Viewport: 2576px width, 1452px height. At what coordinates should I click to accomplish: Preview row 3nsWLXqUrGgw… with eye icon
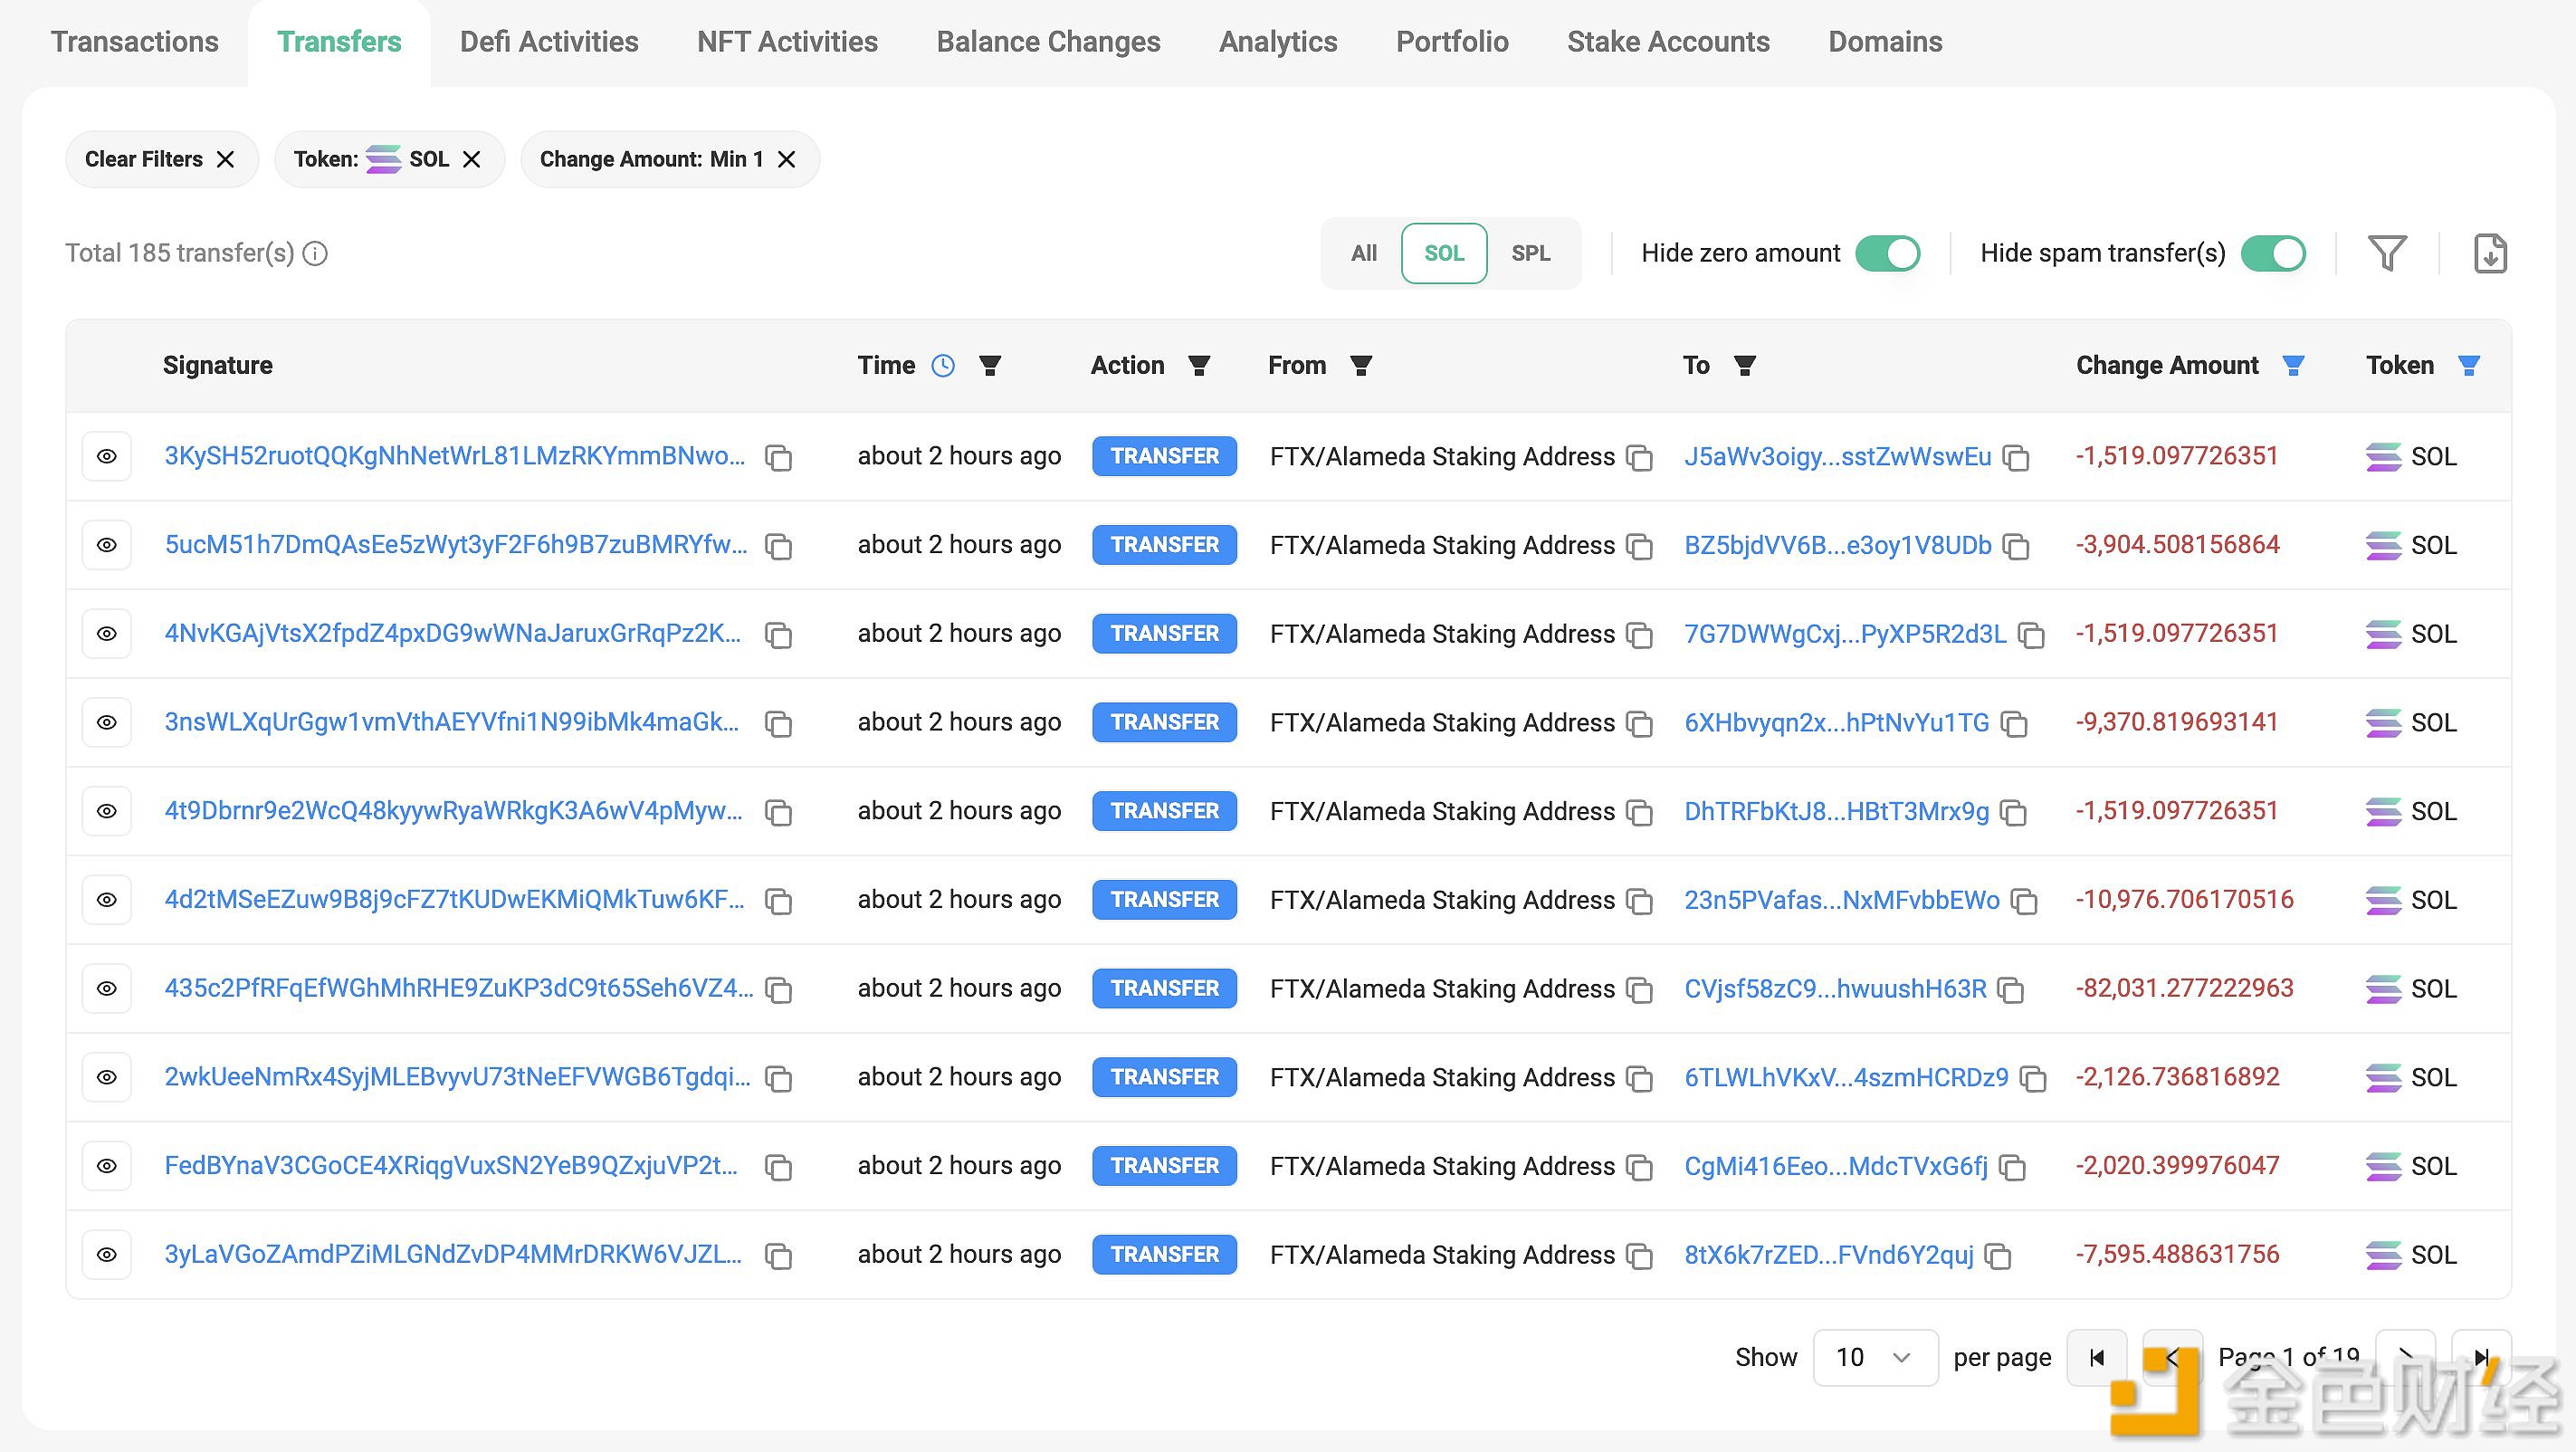tap(107, 722)
